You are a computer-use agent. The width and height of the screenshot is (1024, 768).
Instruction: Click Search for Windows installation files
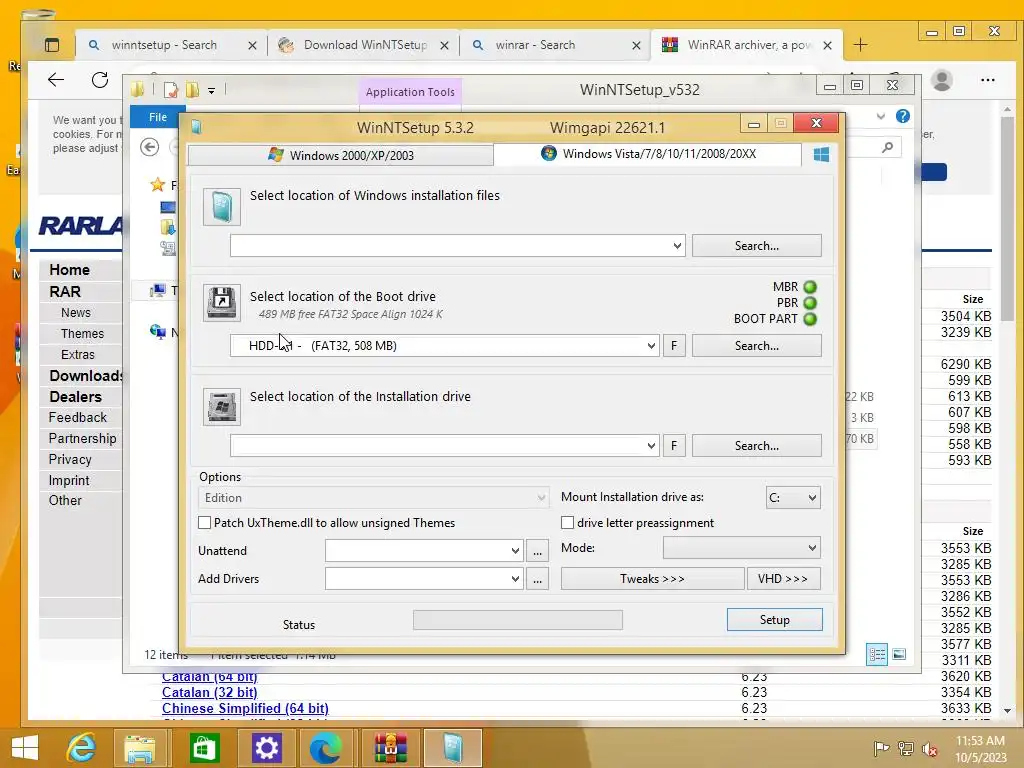click(x=756, y=246)
